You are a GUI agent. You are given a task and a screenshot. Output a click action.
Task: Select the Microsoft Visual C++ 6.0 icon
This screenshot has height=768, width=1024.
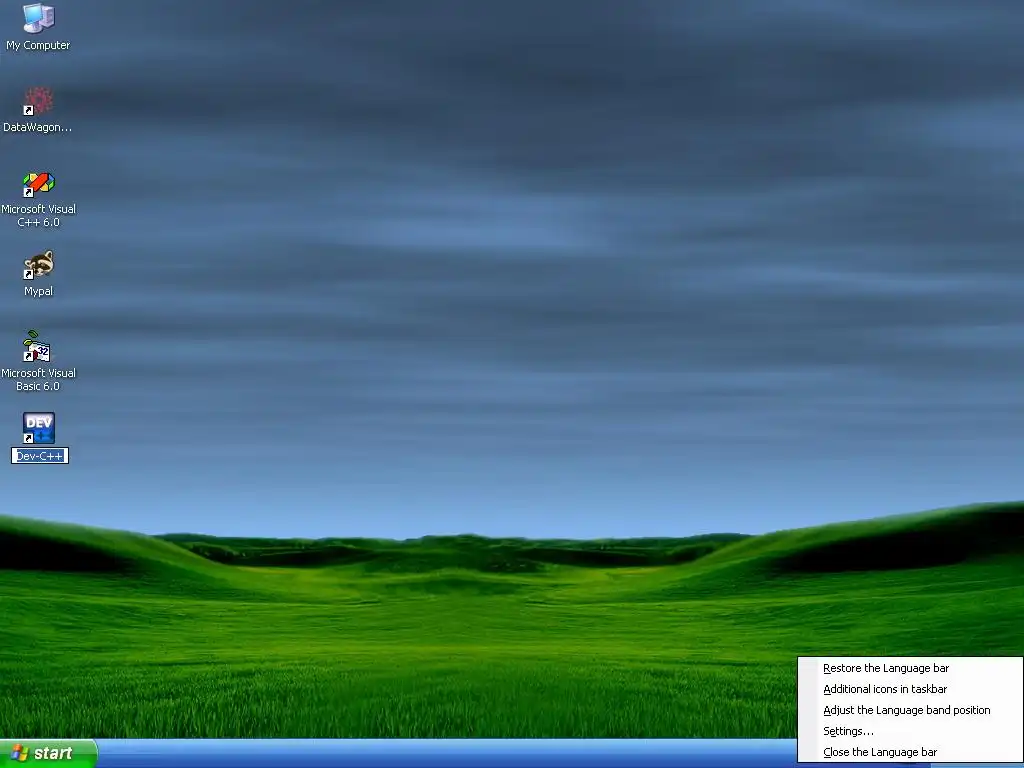pos(39,184)
